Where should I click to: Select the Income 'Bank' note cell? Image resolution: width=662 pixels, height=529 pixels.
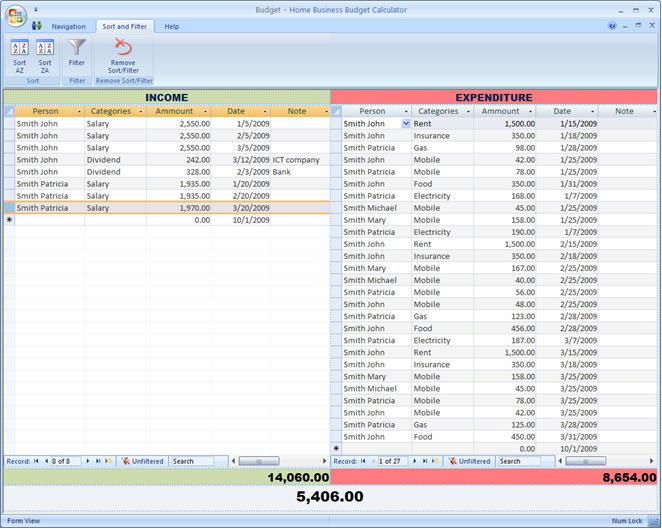(300, 172)
